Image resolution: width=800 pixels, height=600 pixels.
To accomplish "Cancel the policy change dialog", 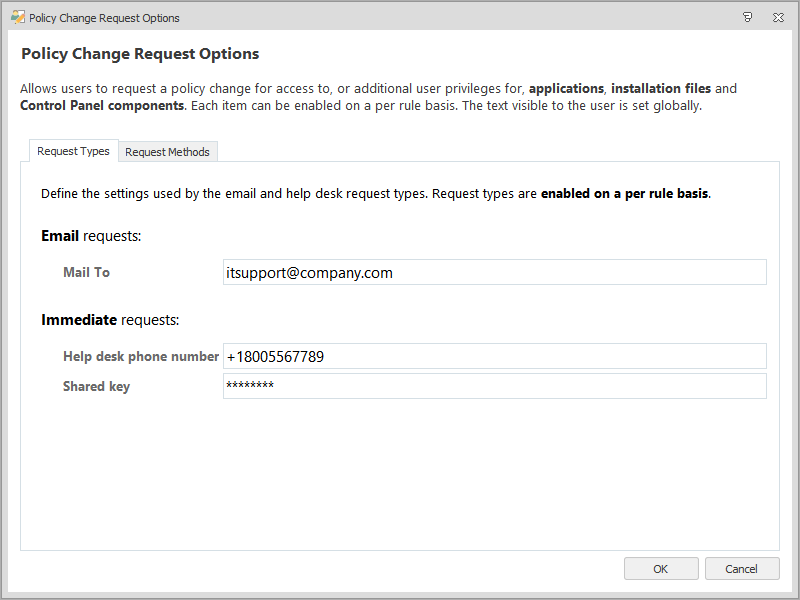I will point(741,568).
